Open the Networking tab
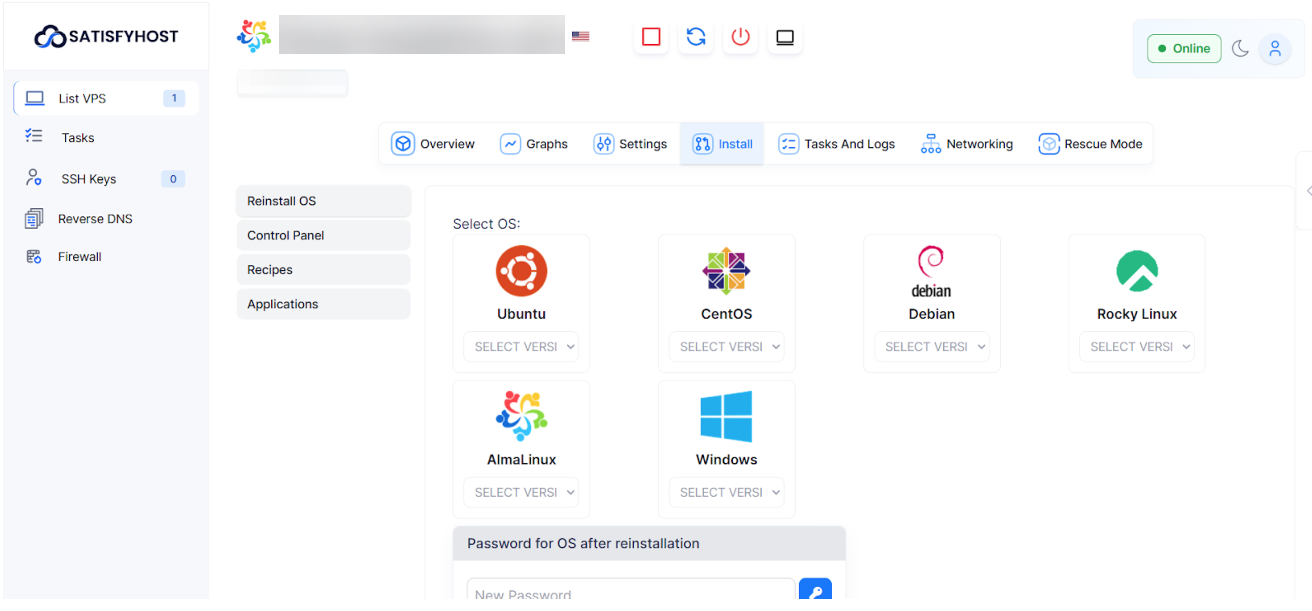The width and height of the screenshot is (1312, 611). tap(967, 144)
